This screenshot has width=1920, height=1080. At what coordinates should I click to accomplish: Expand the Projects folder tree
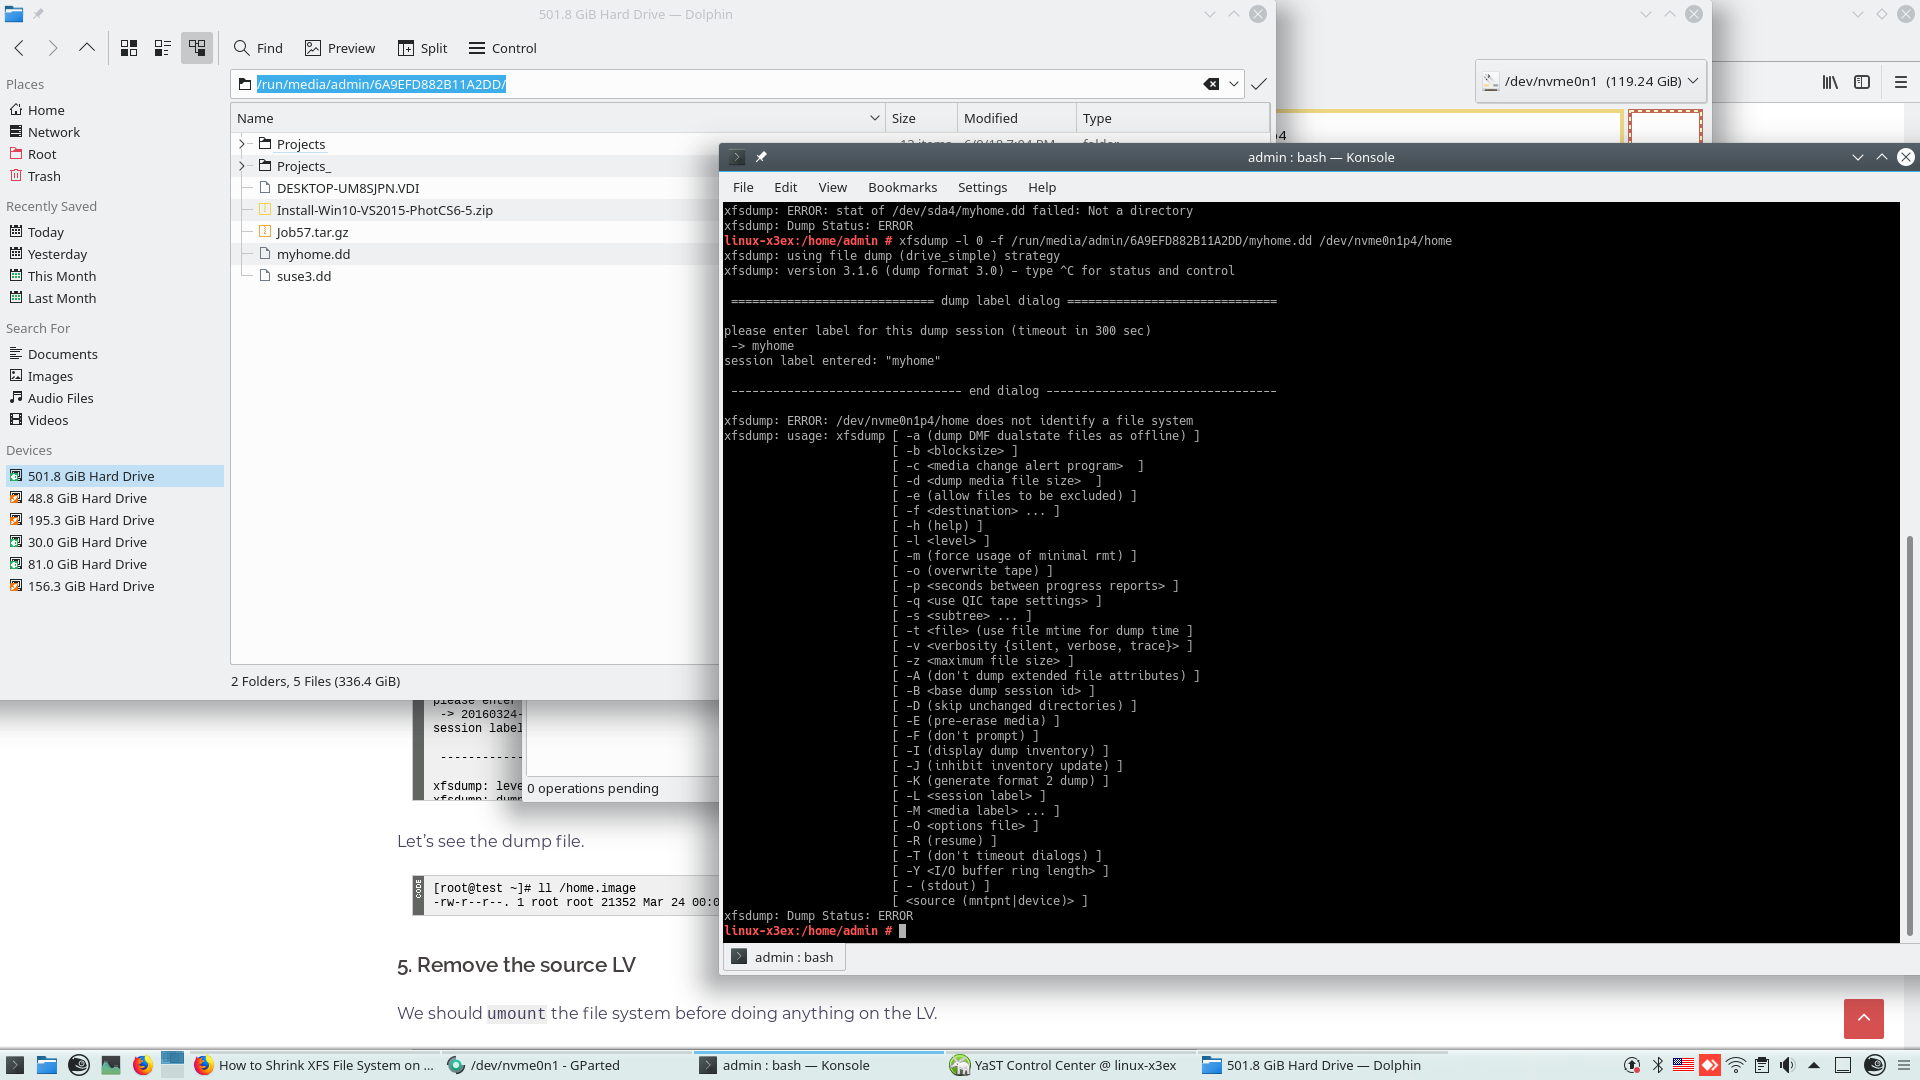242,144
